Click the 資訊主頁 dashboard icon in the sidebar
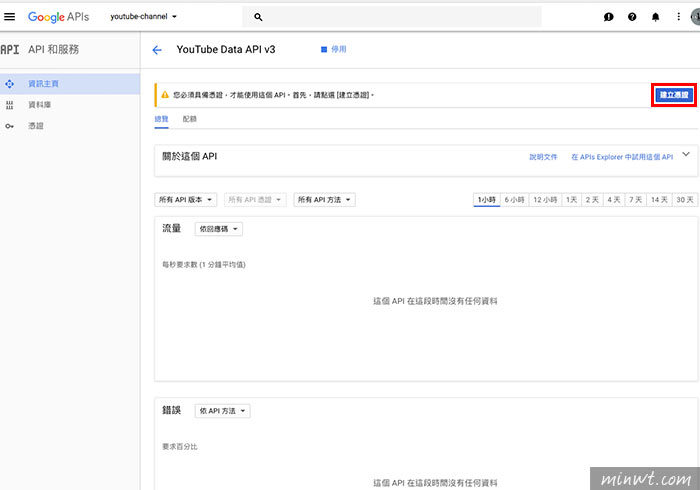This screenshot has height=490, width=700. tap(9, 84)
